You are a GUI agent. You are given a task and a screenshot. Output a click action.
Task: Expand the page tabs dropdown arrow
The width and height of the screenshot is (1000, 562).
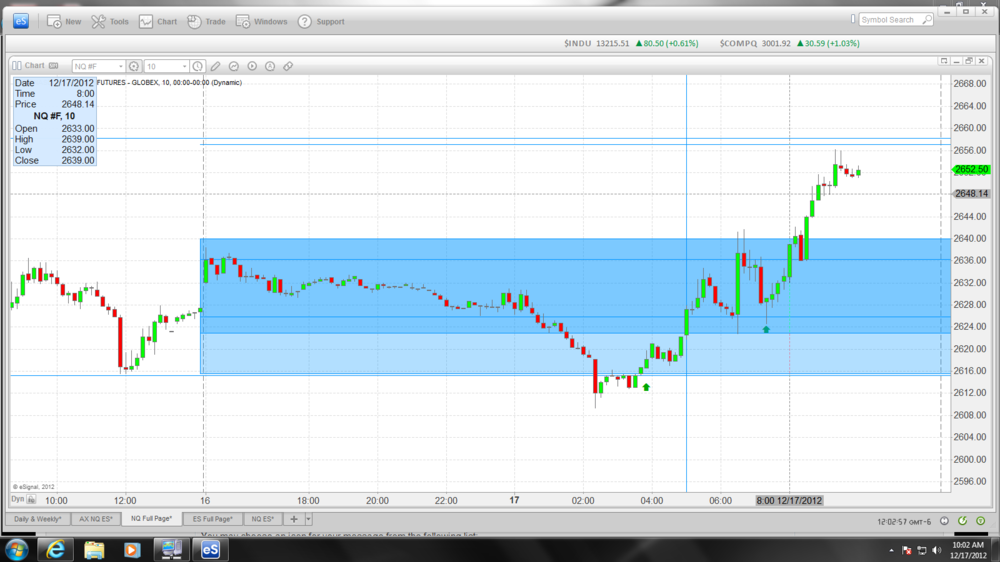[x=309, y=519]
